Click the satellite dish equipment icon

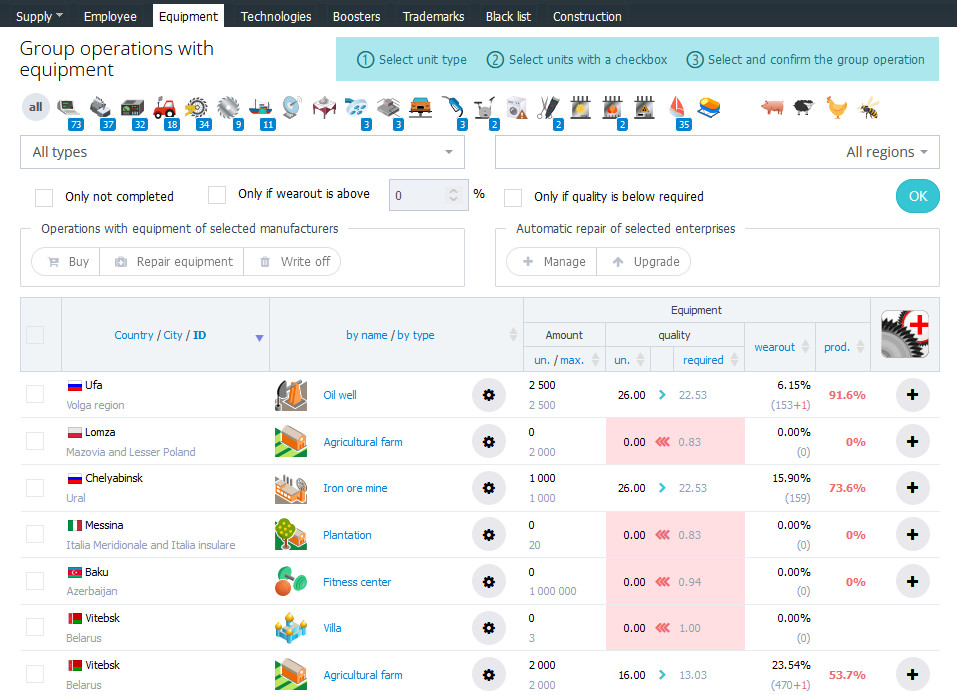pyautogui.click(x=292, y=107)
